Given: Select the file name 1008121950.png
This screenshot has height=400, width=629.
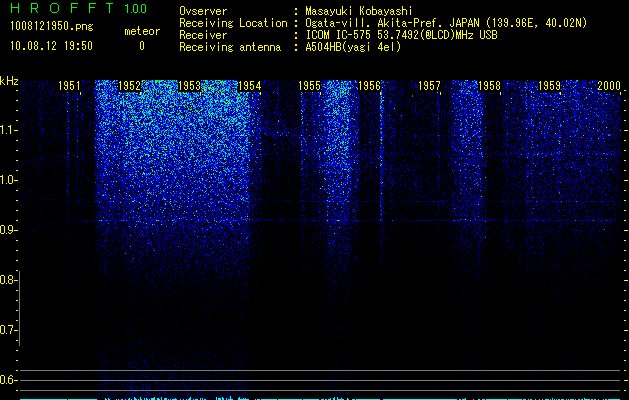Looking at the screenshot, I should (52, 26).
